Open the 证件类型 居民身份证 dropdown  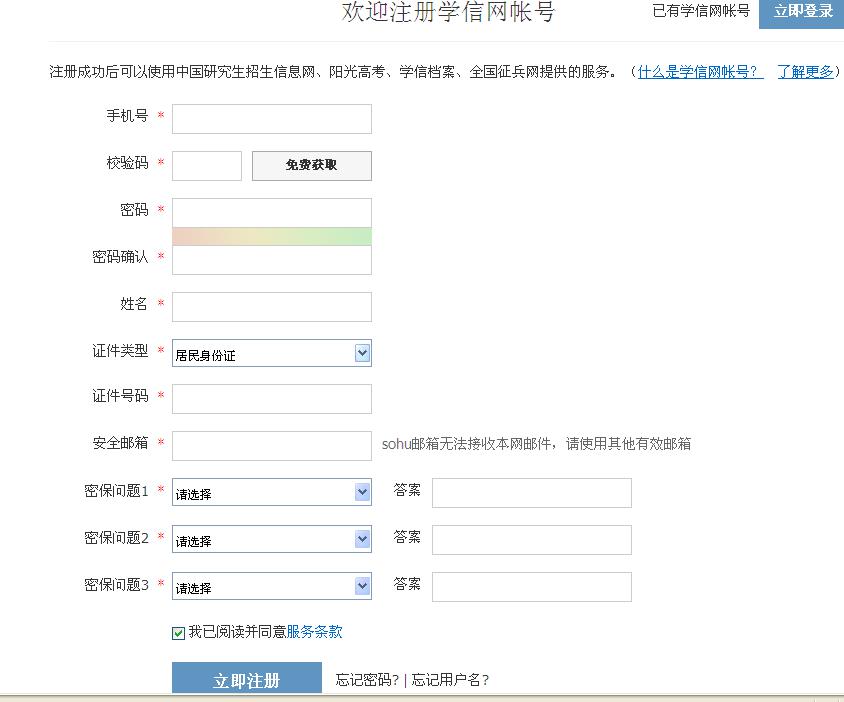(272, 353)
